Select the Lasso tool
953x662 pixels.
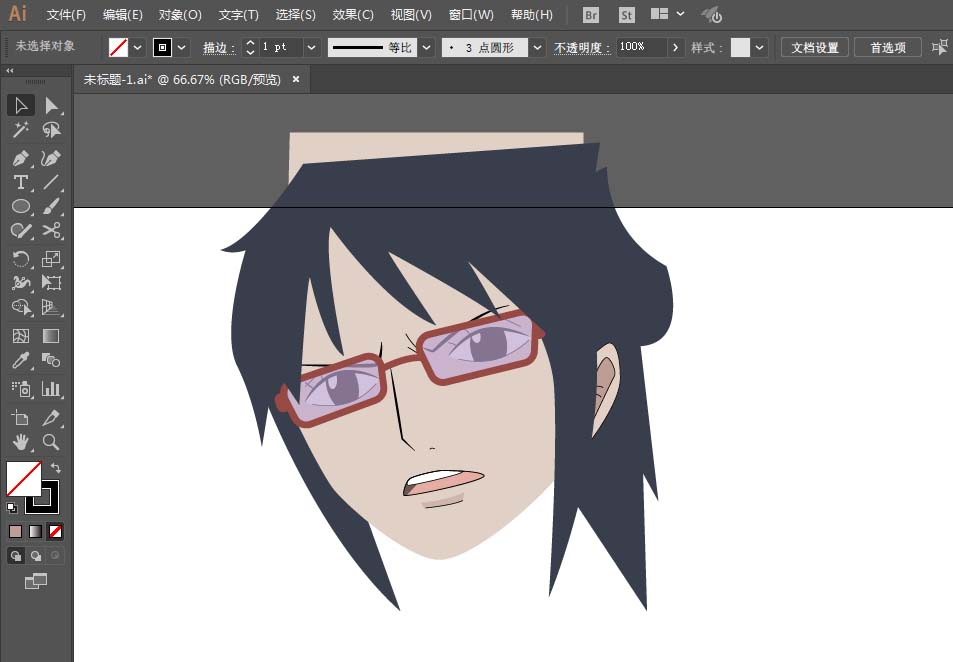pos(51,129)
